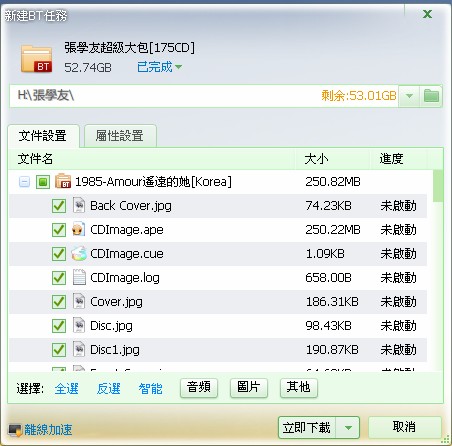Click the BT folder icon for 1985-Amour album

pyautogui.click(x=63, y=181)
